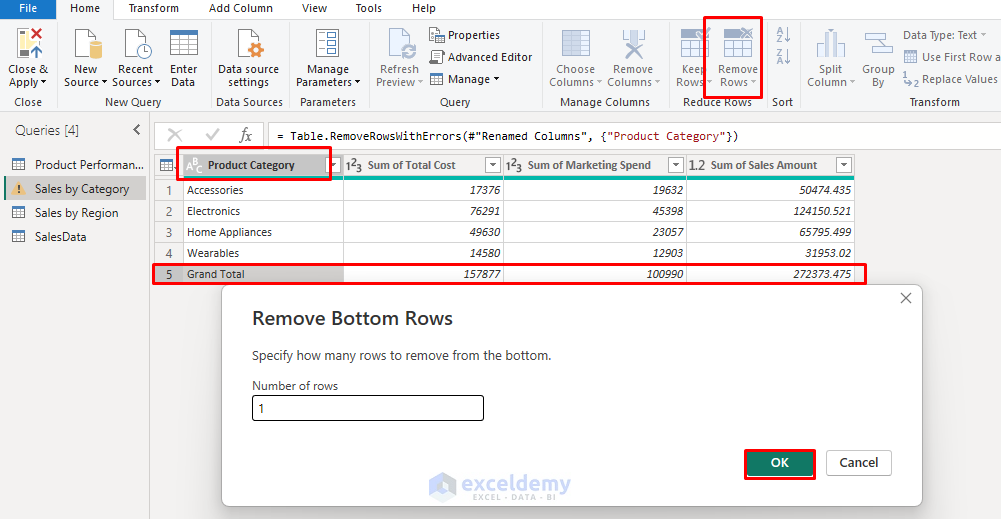Image resolution: width=1001 pixels, height=519 pixels.
Task: Select row number 3 header
Action: click(x=169, y=232)
